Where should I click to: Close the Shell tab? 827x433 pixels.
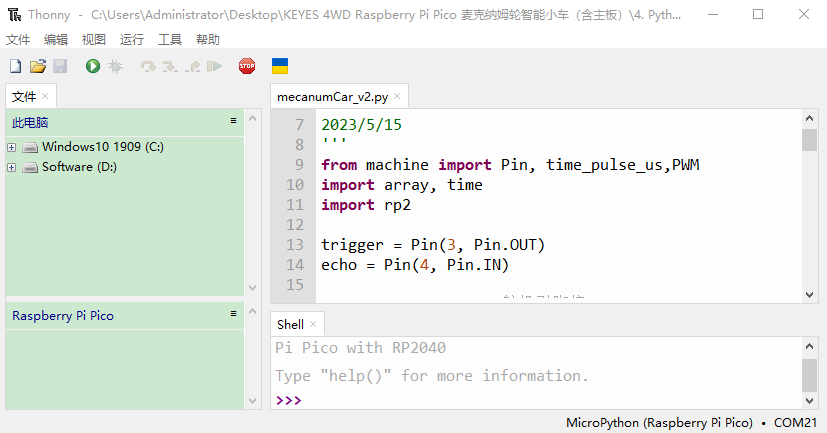tap(313, 324)
